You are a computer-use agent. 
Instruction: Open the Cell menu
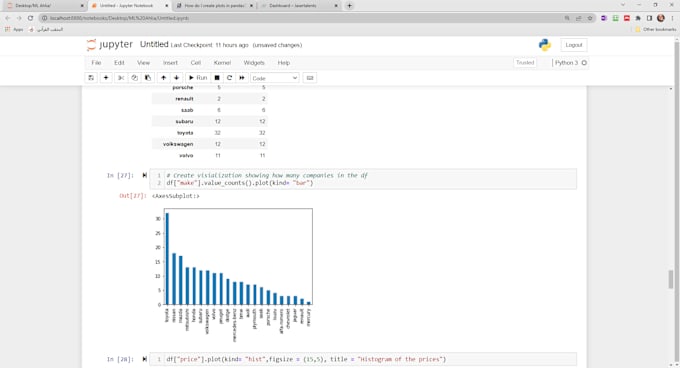click(196, 63)
